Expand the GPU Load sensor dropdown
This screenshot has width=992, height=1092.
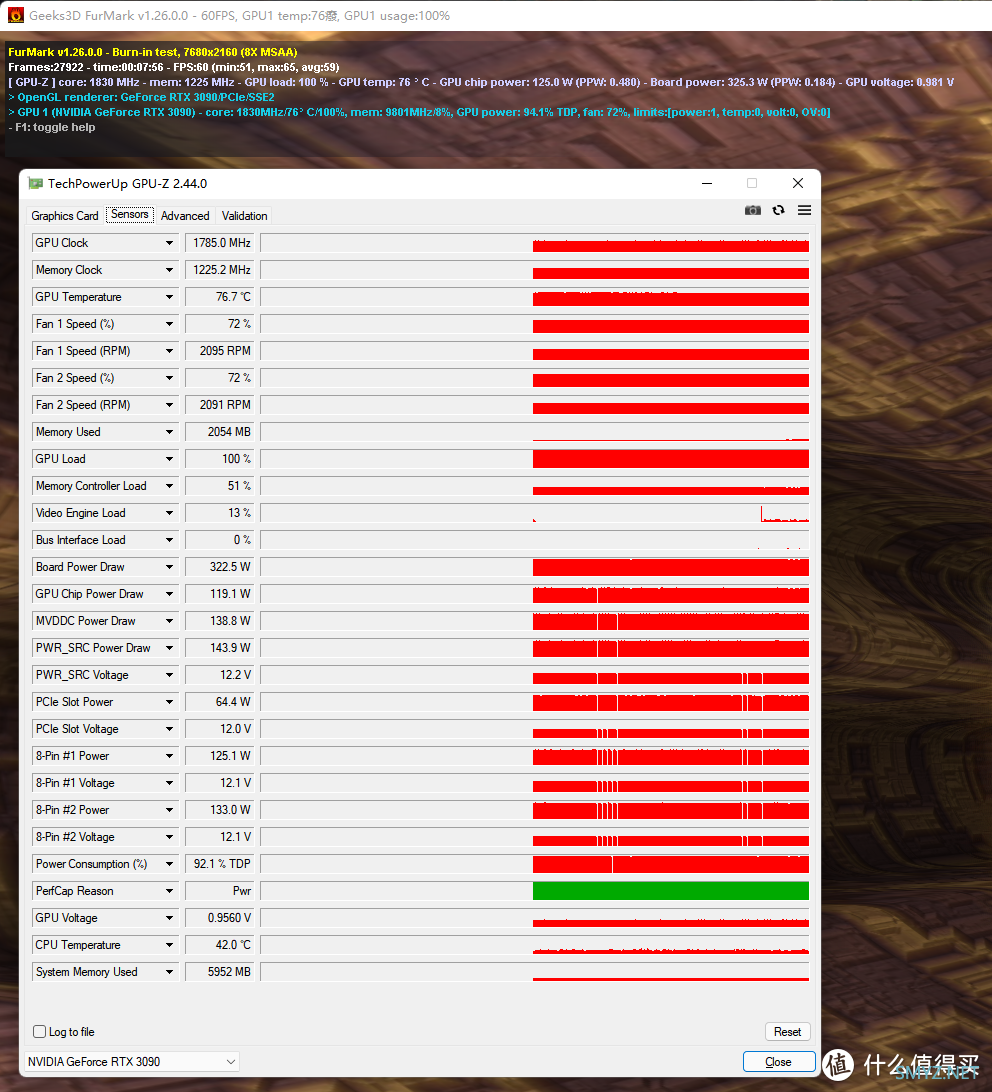pos(169,459)
